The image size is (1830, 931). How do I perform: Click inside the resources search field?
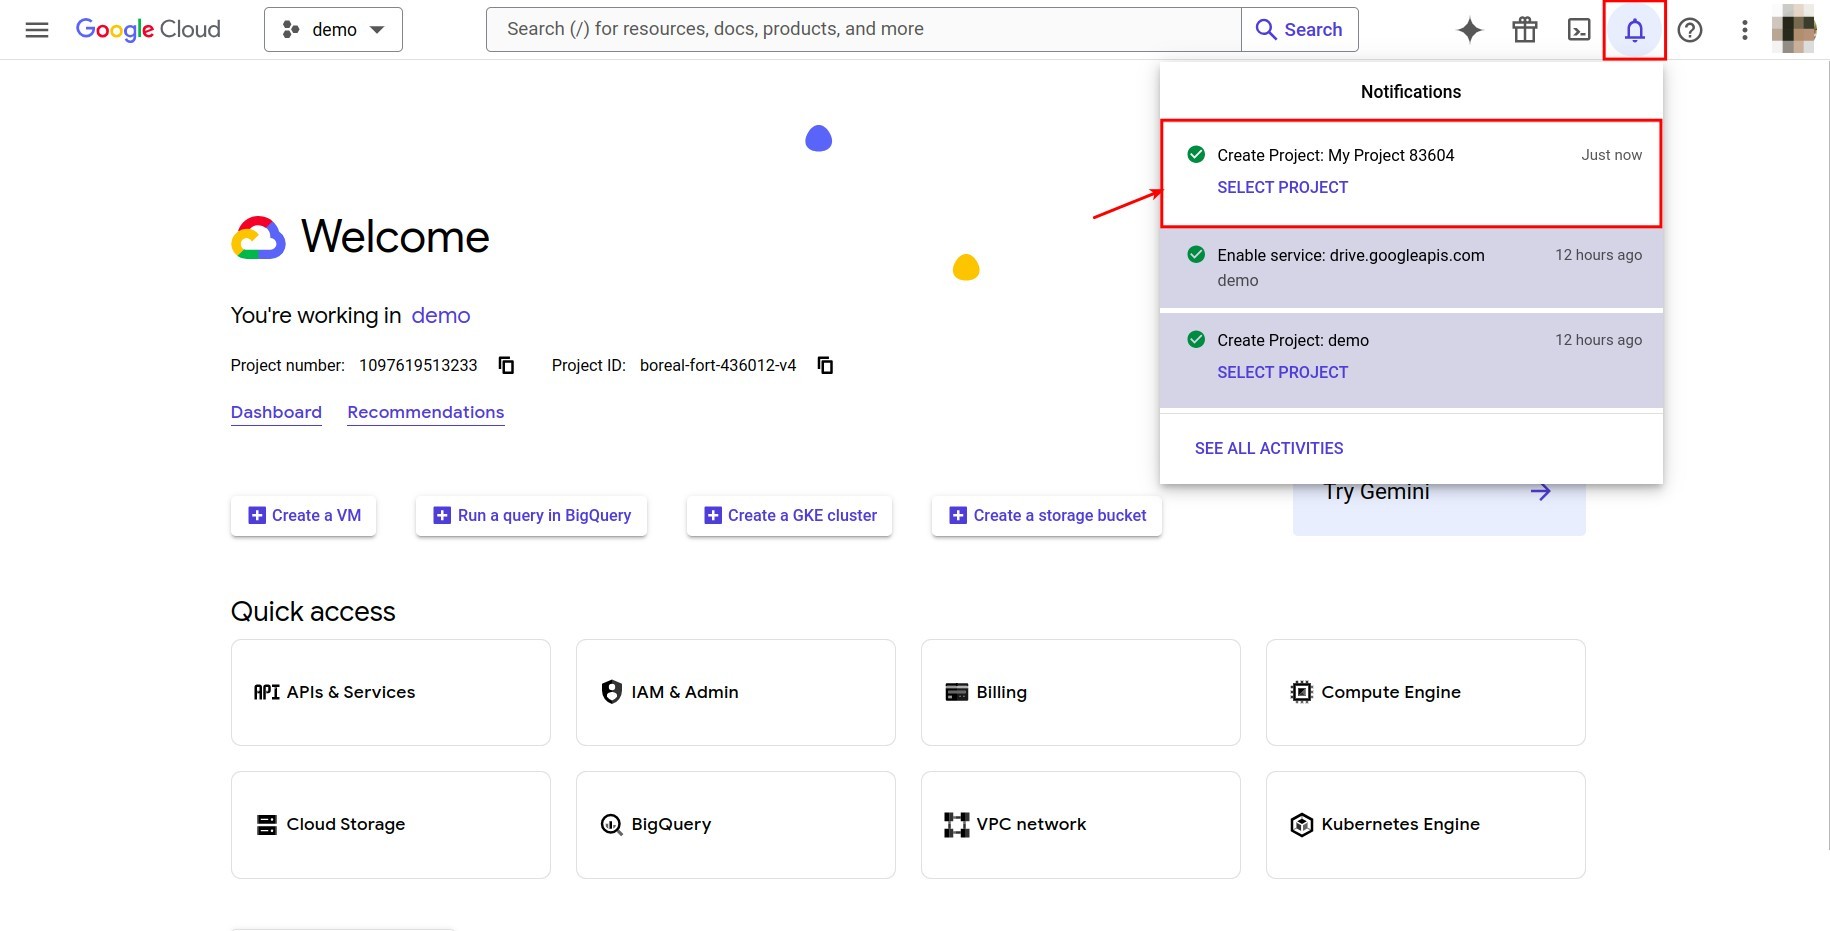pyautogui.click(x=860, y=28)
